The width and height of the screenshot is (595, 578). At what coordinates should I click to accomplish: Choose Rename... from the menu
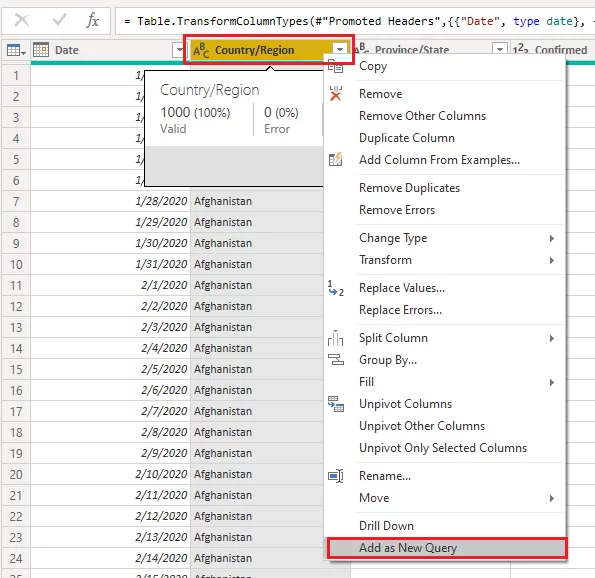[x=445, y=476]
